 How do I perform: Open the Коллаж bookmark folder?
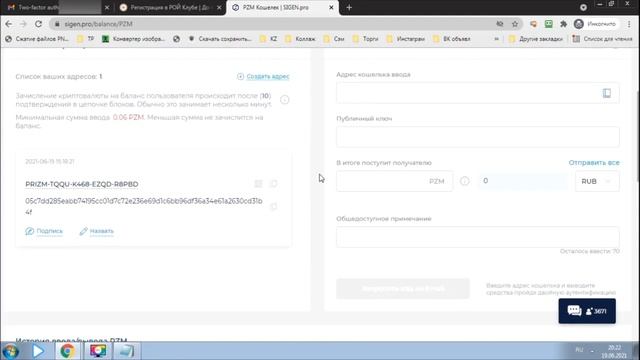(300, 39)
